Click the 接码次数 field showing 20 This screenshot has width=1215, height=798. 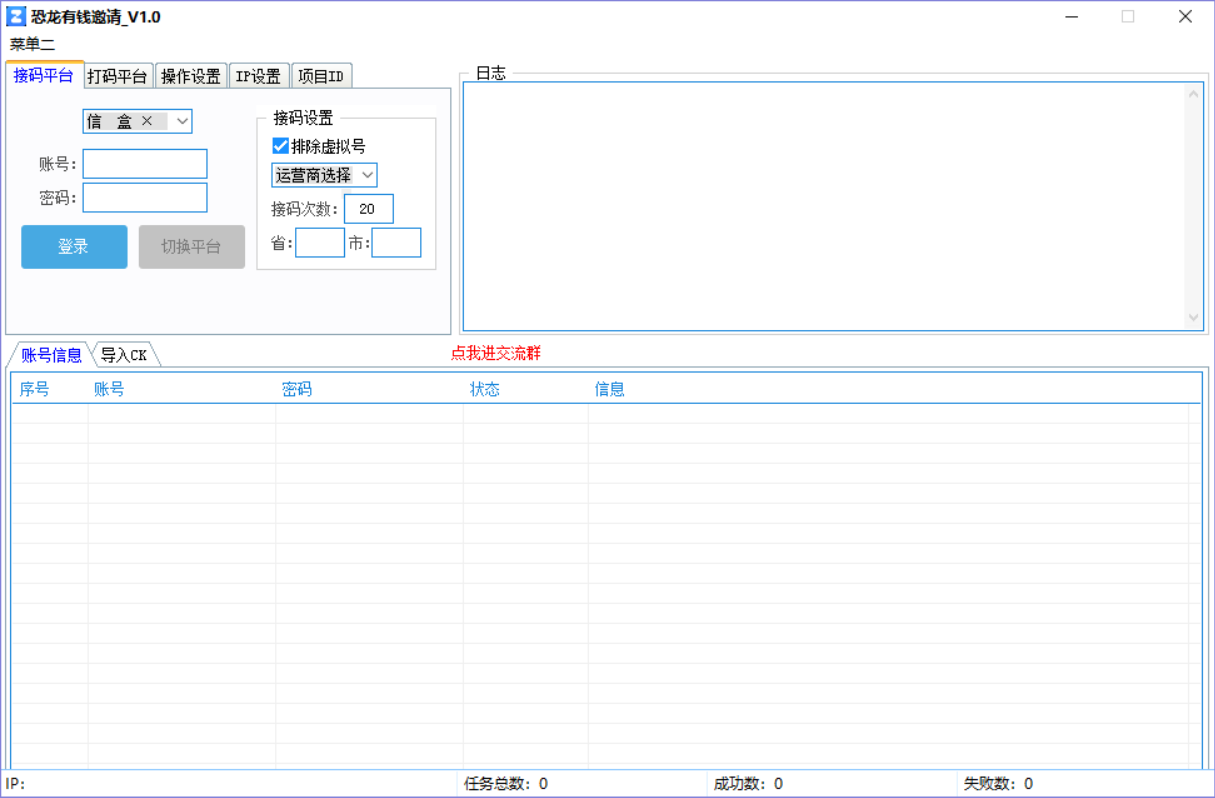[368, 209]
